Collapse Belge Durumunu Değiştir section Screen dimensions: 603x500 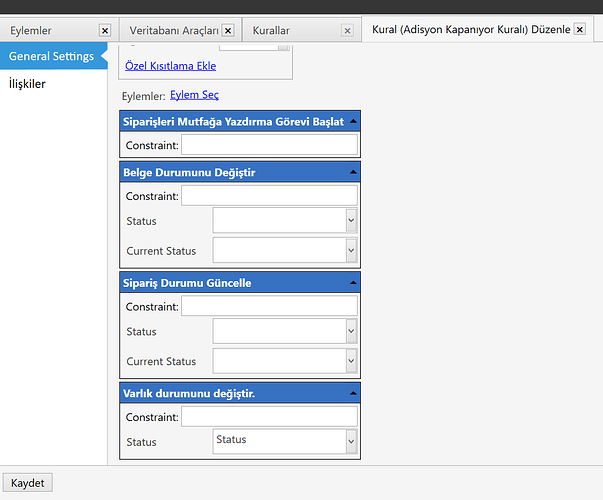pos(353,172)
